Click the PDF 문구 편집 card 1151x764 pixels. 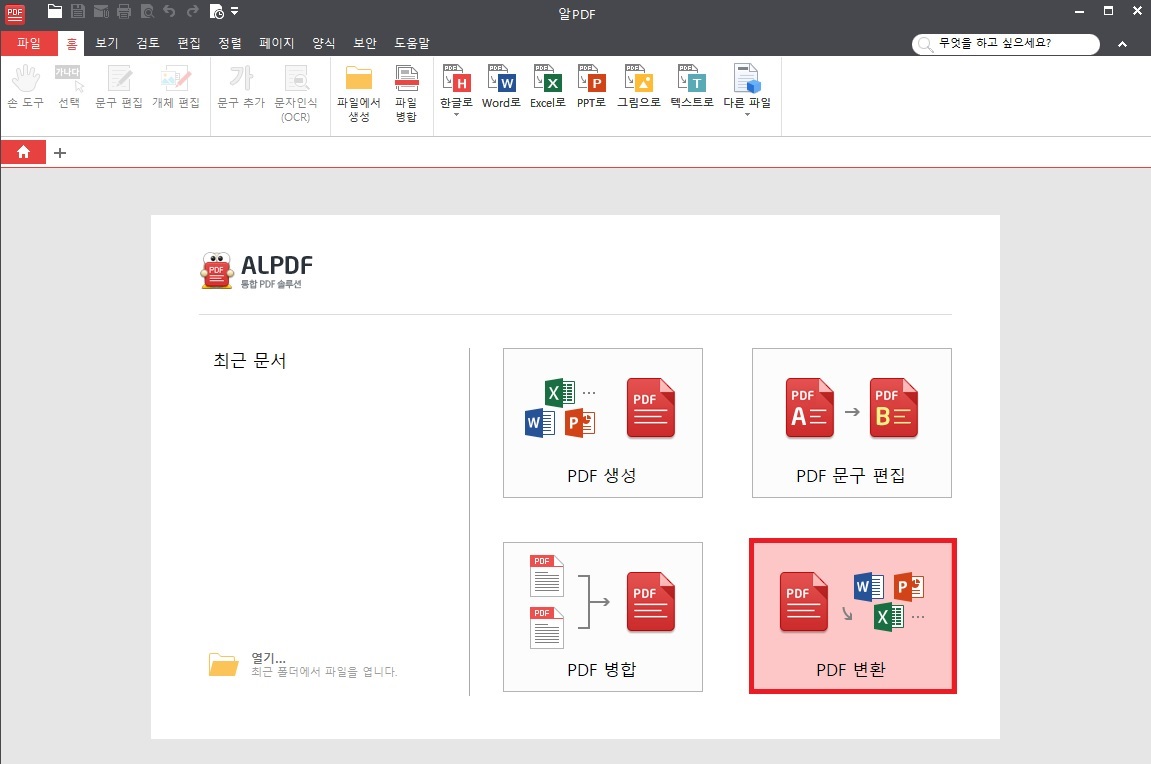point(852,423)
